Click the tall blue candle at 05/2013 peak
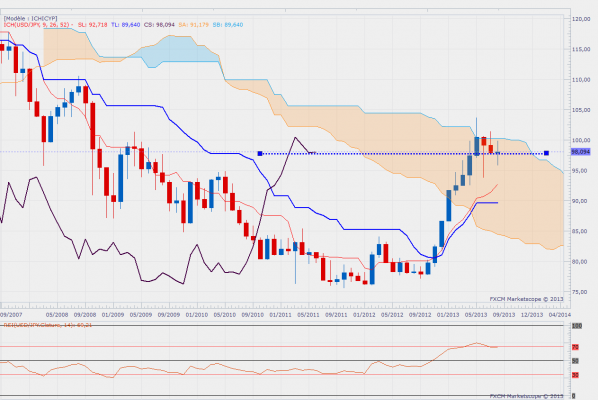 (x=477, y=146)
